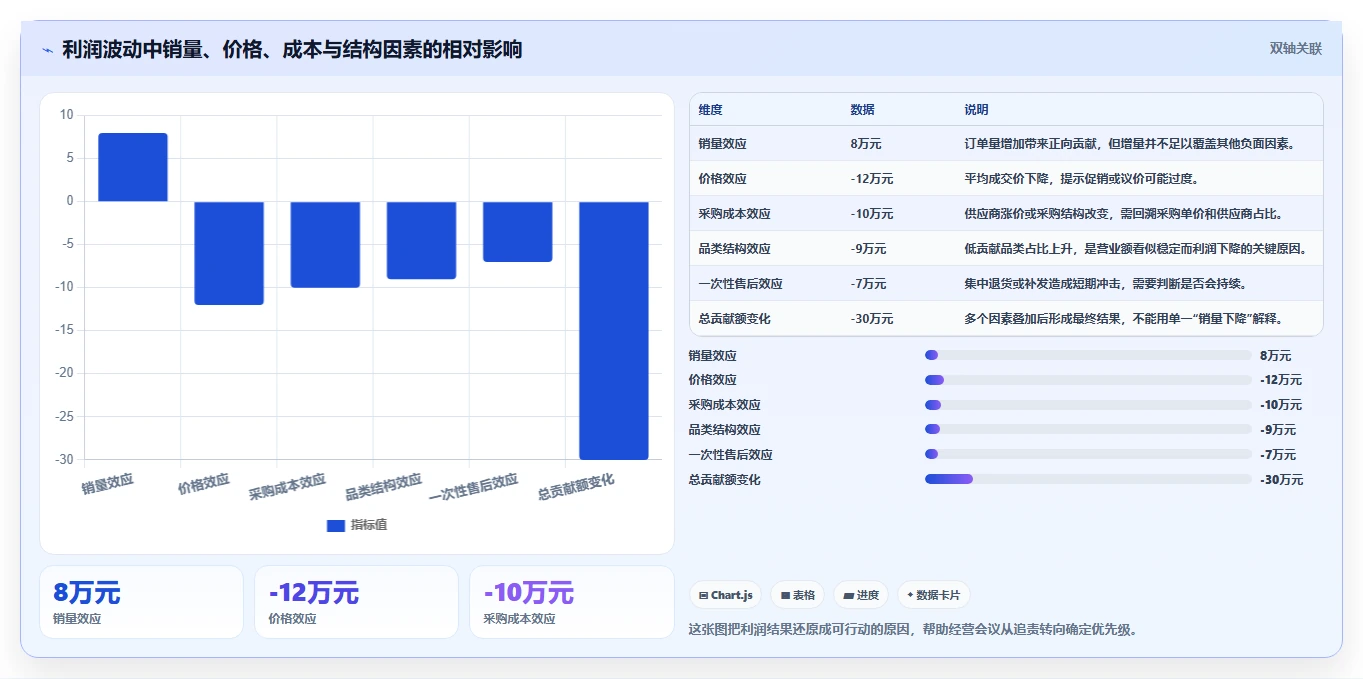Click the -30 y-axis tick label
1363x679 pixels.
[x=65, y=460]
